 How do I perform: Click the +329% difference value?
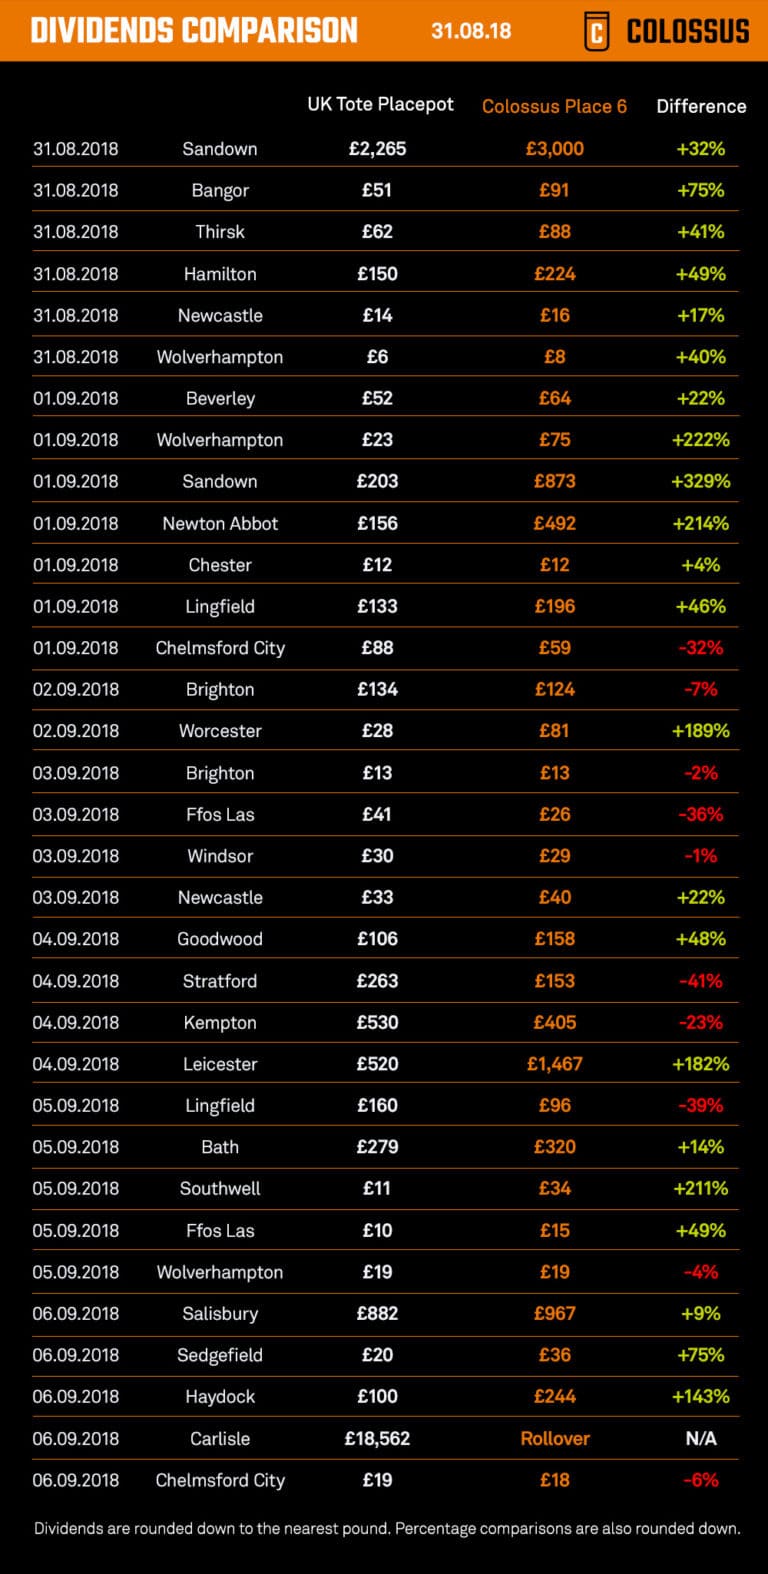pyautogui.click(x=701, y=481)
